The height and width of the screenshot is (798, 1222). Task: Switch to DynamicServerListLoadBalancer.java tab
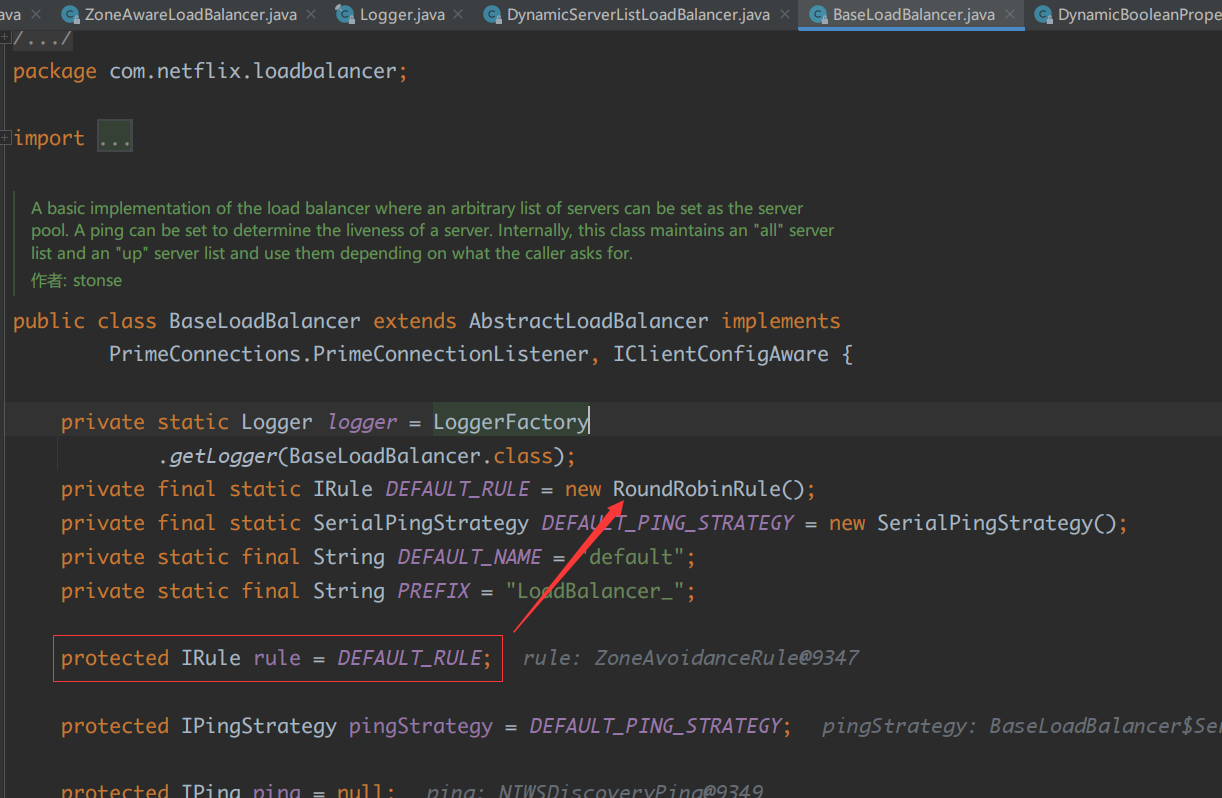click(638, 14)
